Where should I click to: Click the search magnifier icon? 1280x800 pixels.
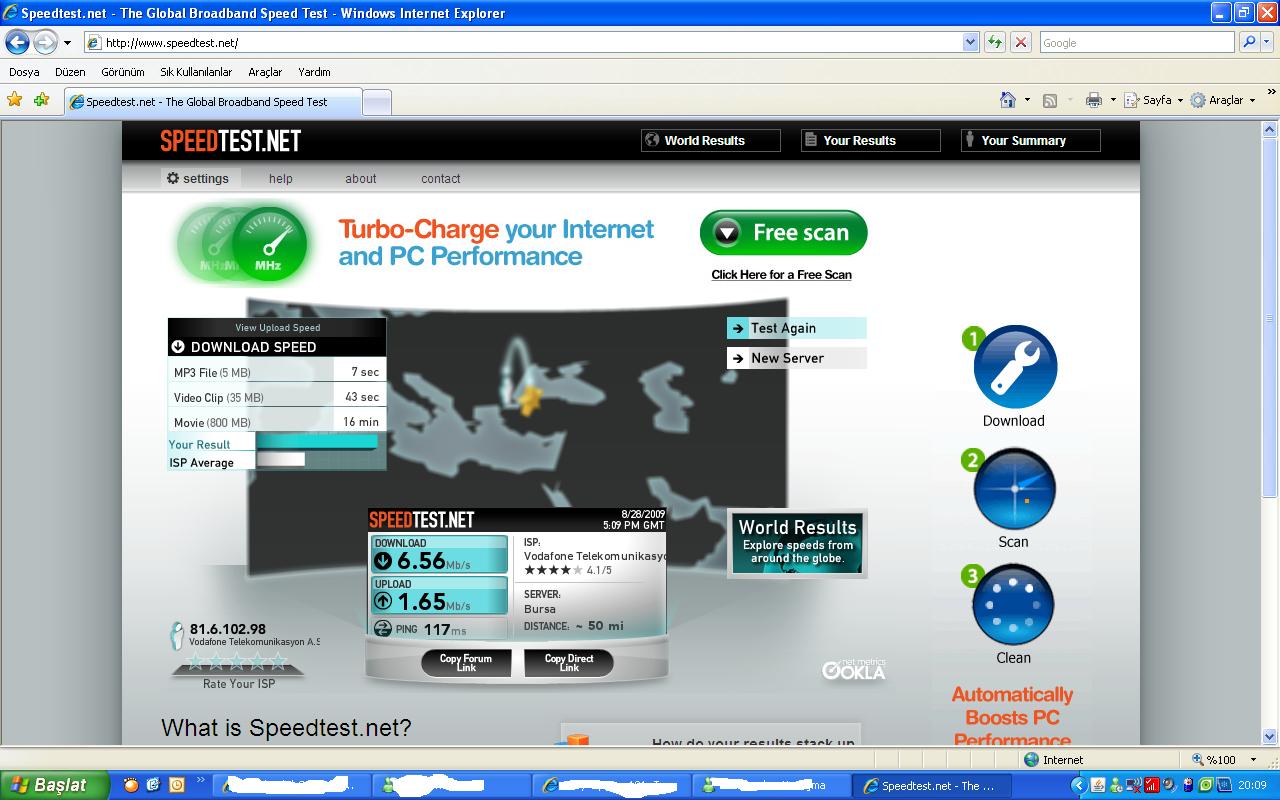(1248, 42)
